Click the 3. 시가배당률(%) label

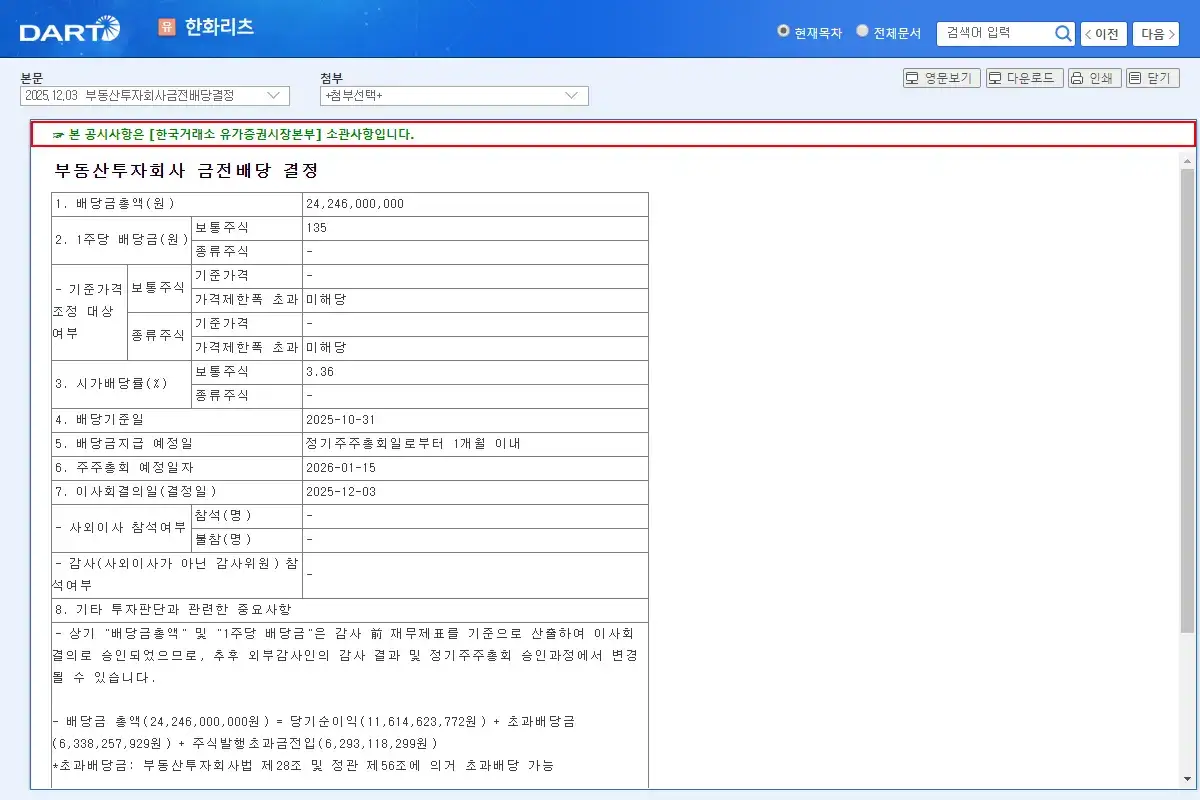point(111,384)
